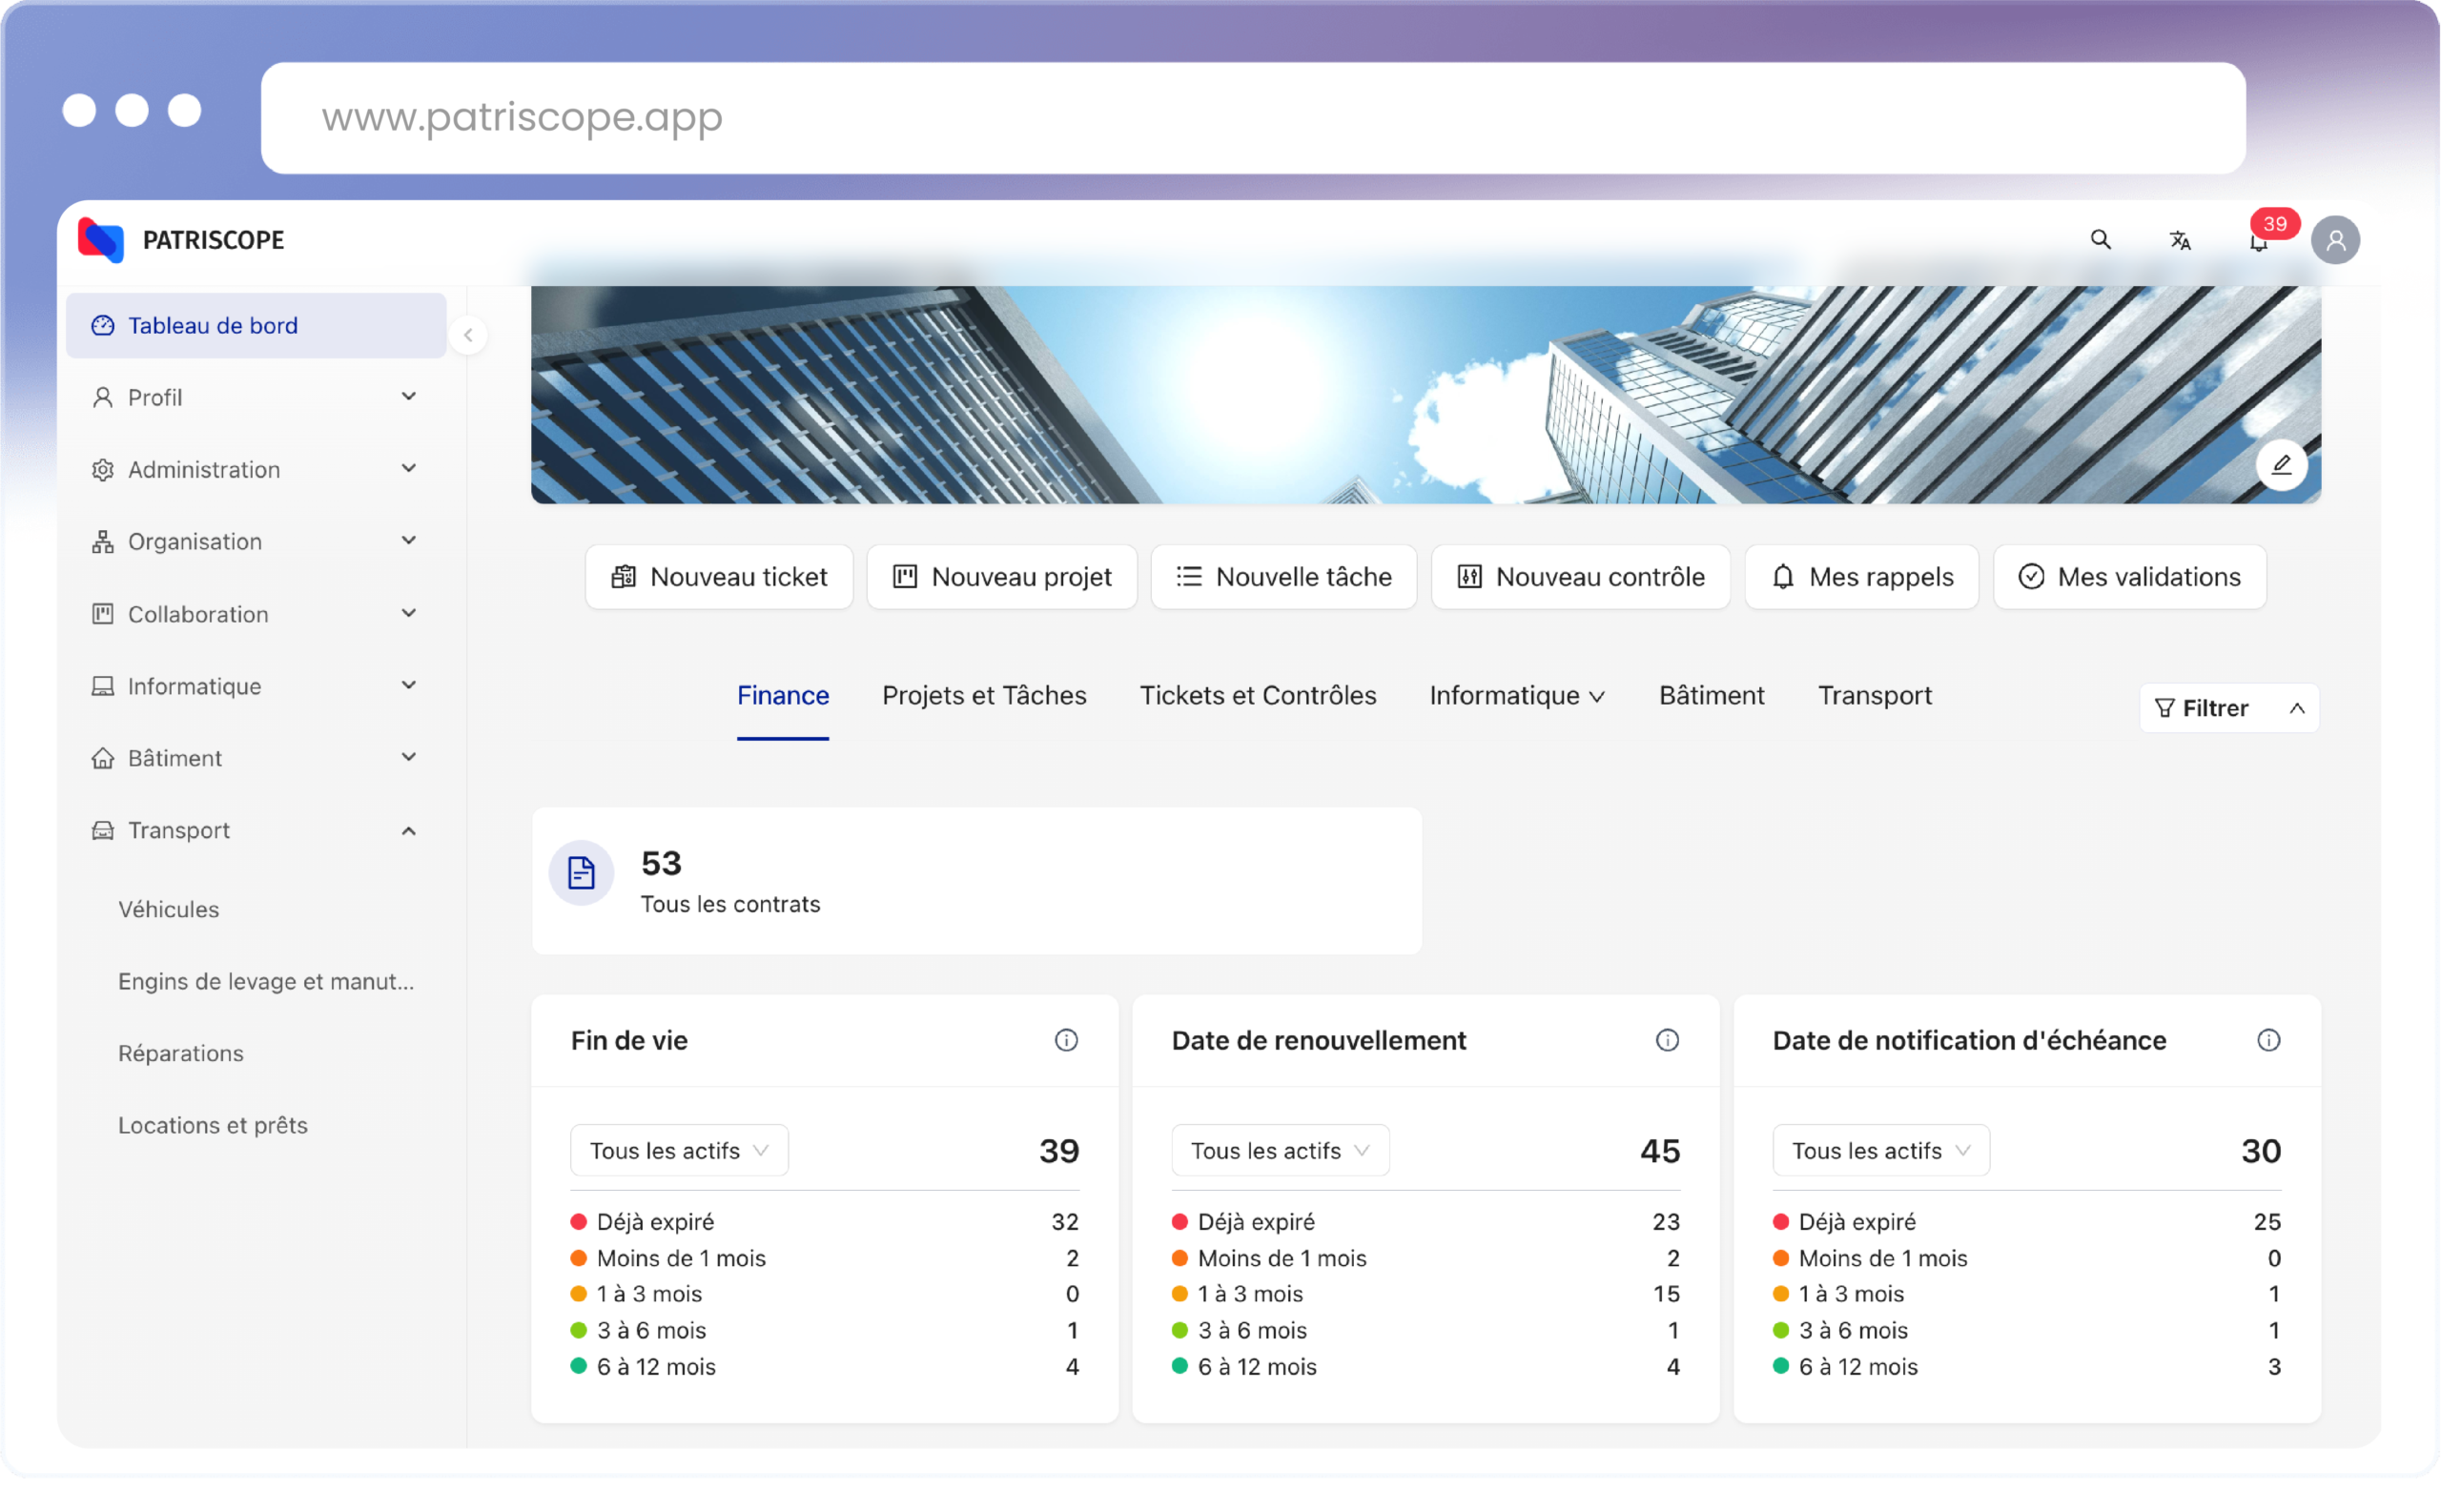Open the search magnifier icon
2441x1512 pixels.
click(x=2100, y=240)
